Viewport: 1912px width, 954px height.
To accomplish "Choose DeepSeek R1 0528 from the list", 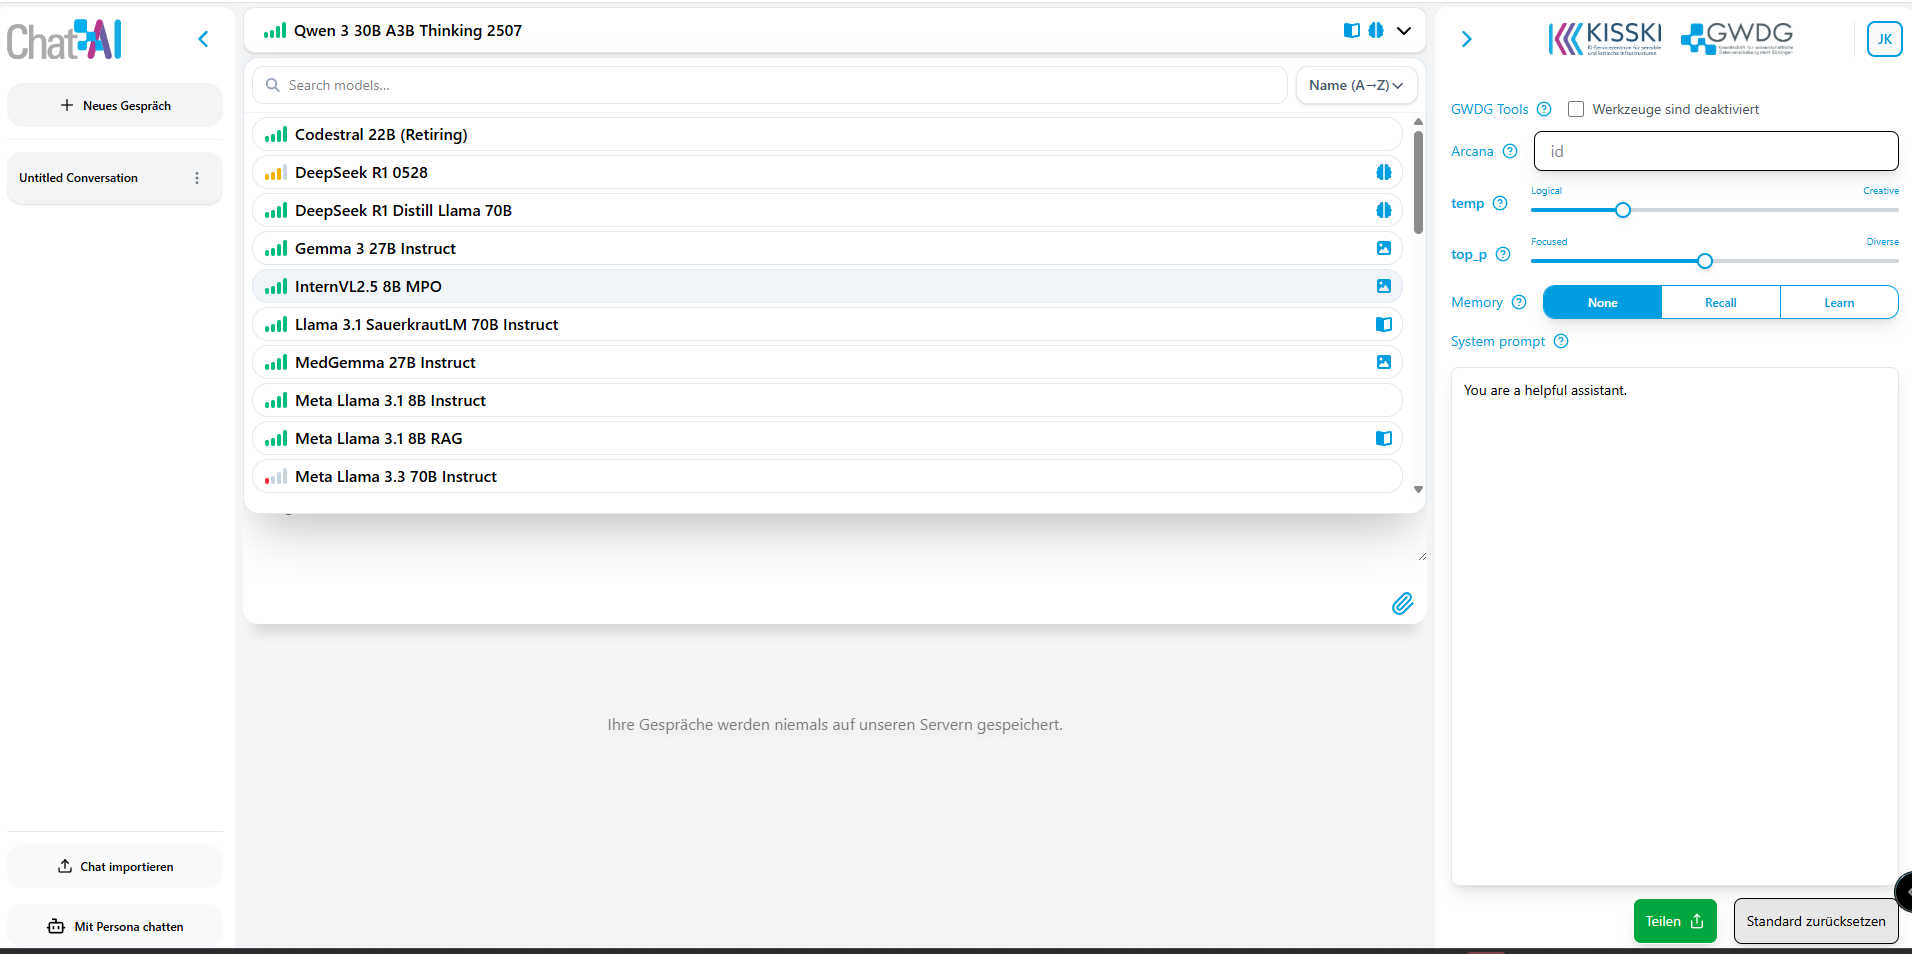I will (x=361, y=172).
